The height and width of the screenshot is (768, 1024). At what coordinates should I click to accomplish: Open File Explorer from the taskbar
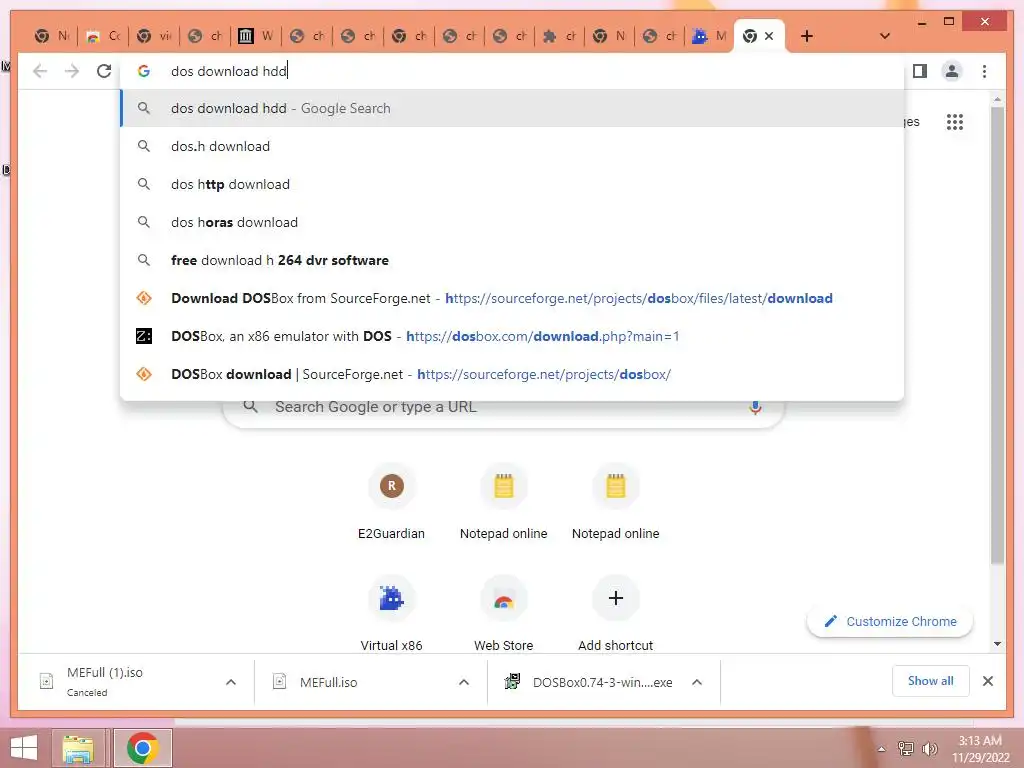pyautogui.click(x=78, y=748)
